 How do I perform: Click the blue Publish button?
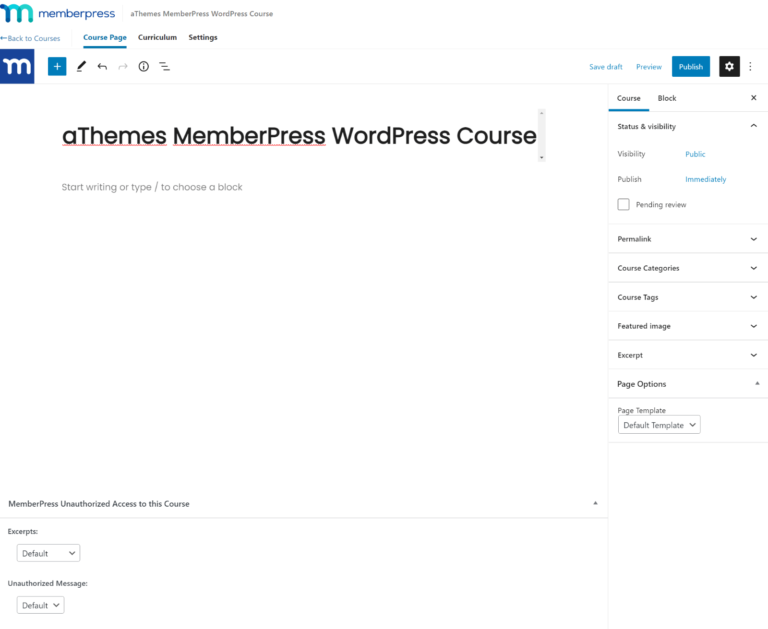pos(691,67)
